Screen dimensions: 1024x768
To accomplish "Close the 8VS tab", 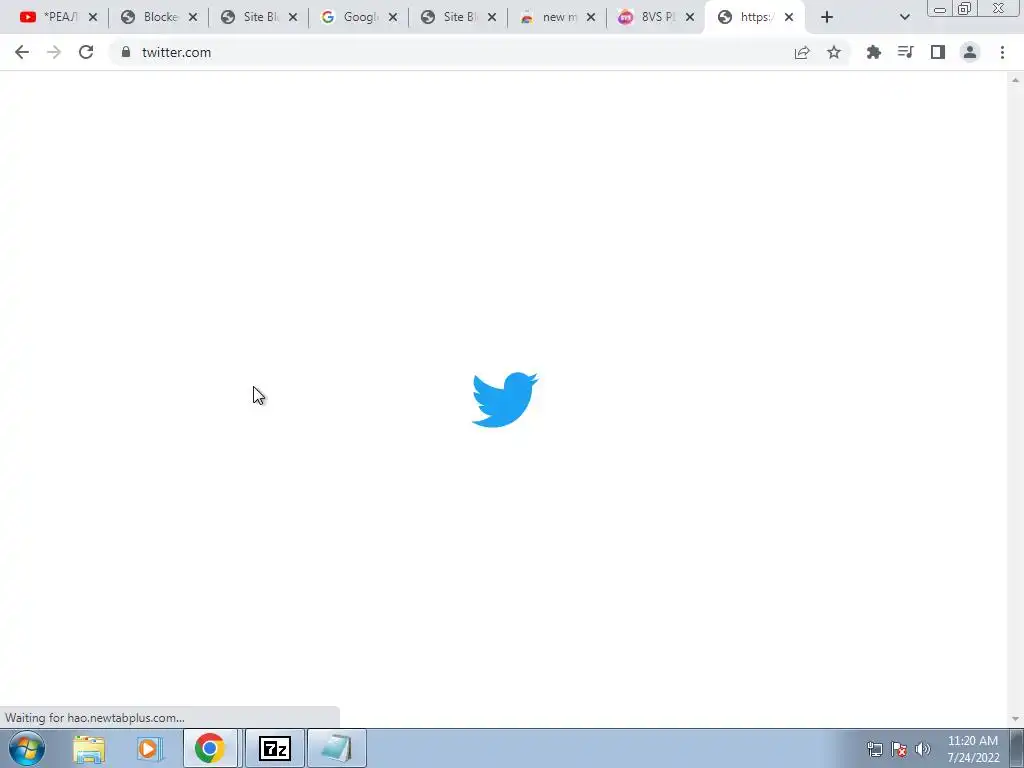I will [690, 18].
